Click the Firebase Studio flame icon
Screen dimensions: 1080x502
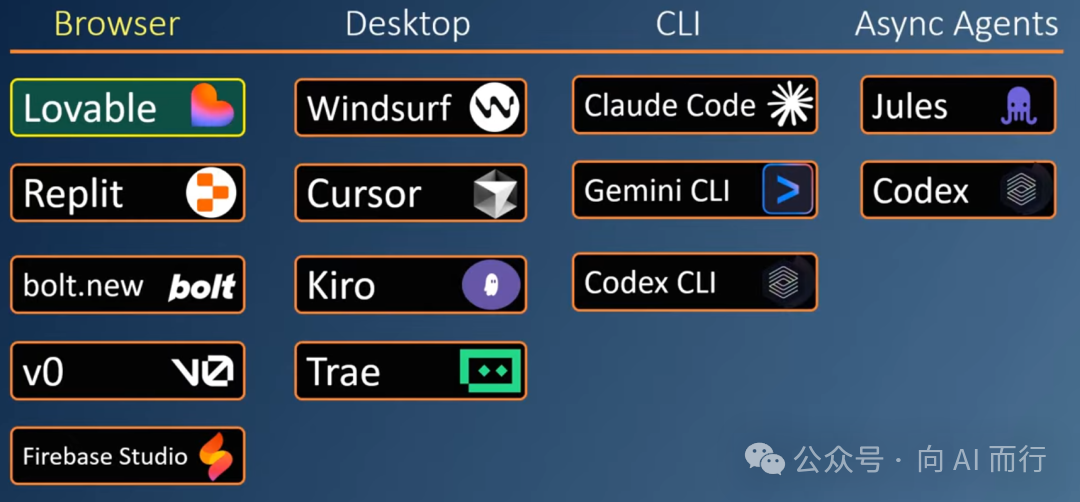click(x=216, y=456)
